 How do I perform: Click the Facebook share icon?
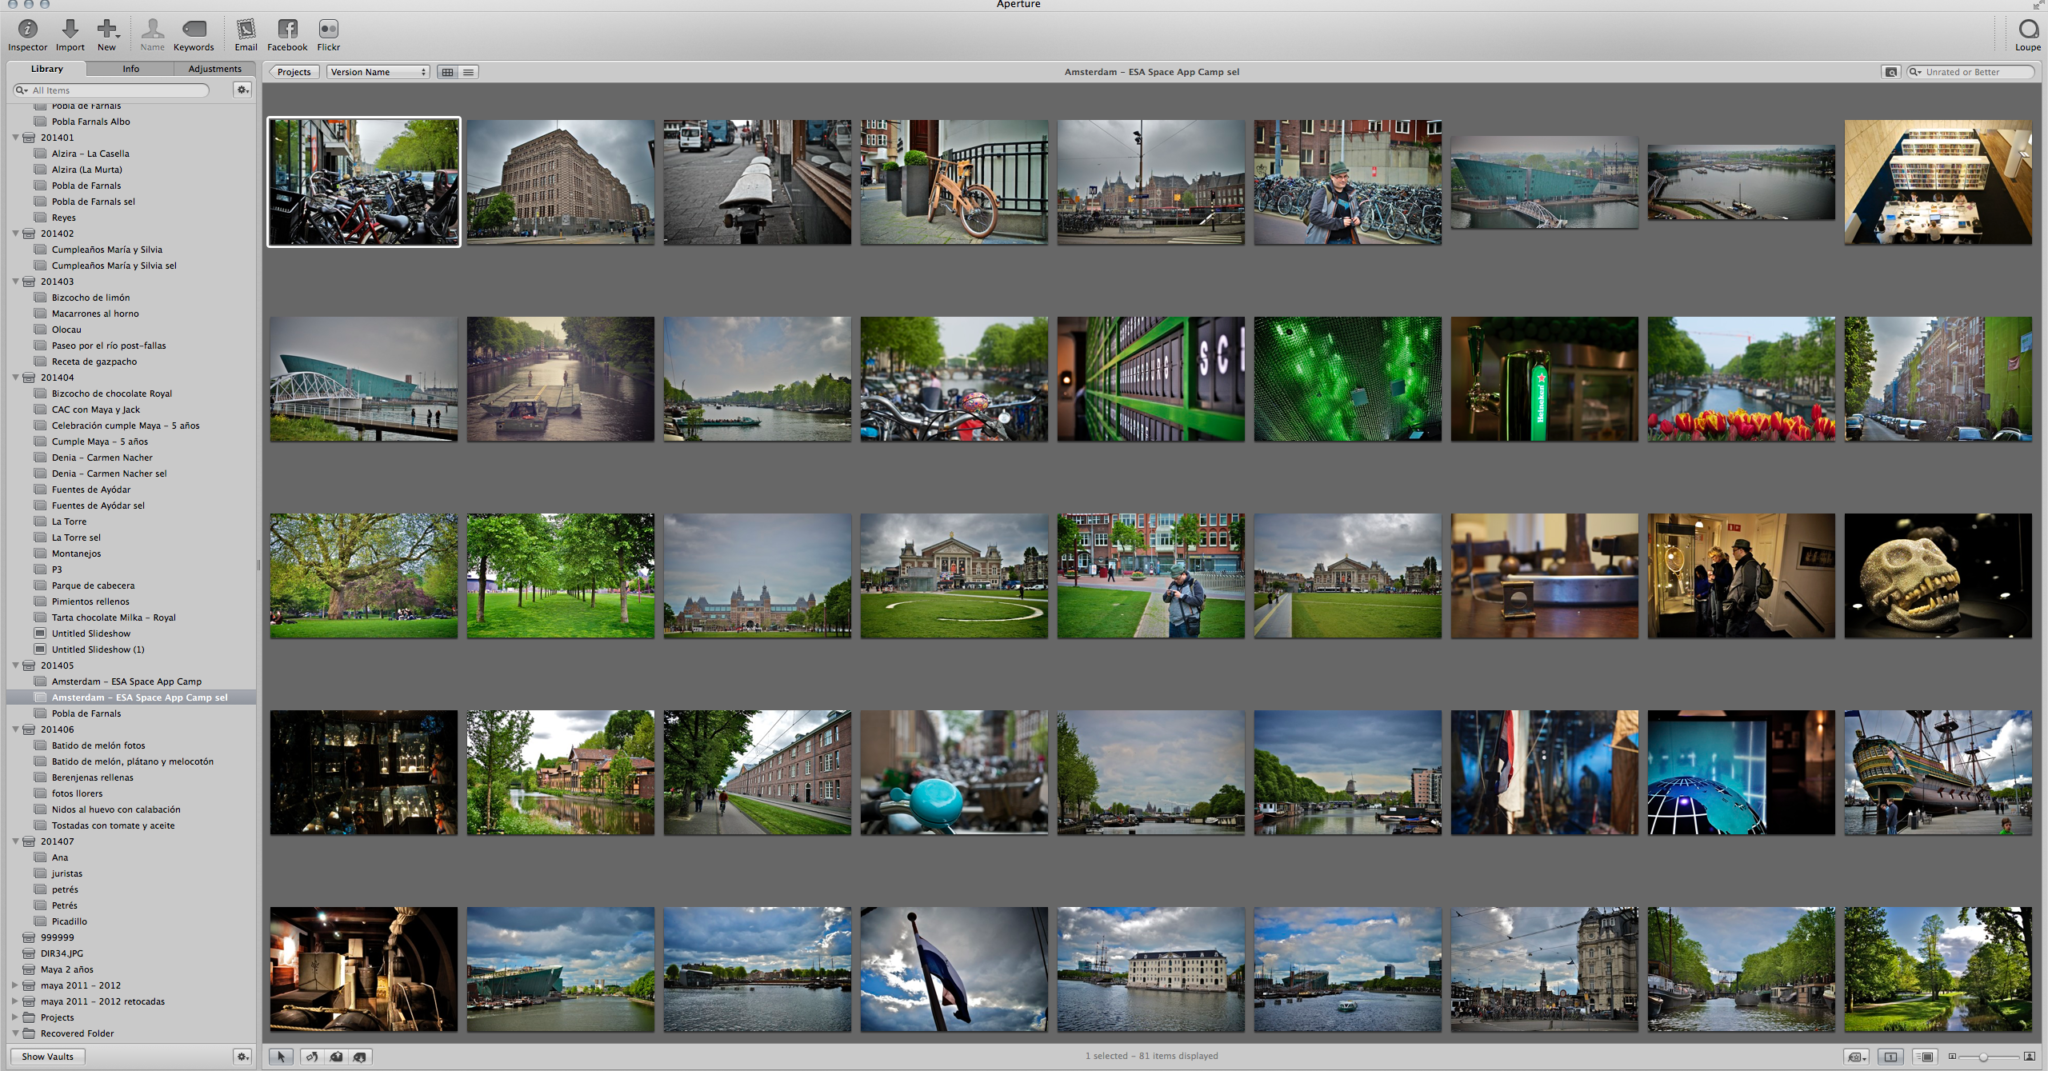click(287, 30)
